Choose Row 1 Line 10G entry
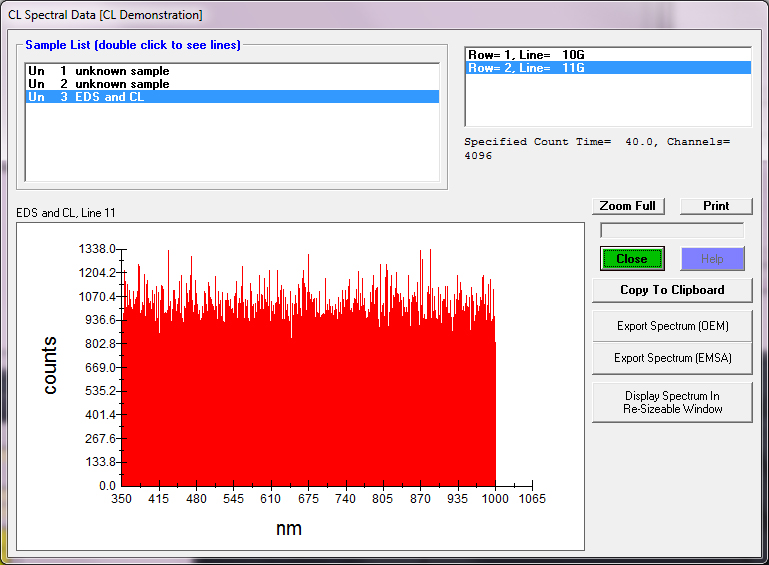Viewport: 769px width, 565px height. pyautogui.click(x=527, y=54)
